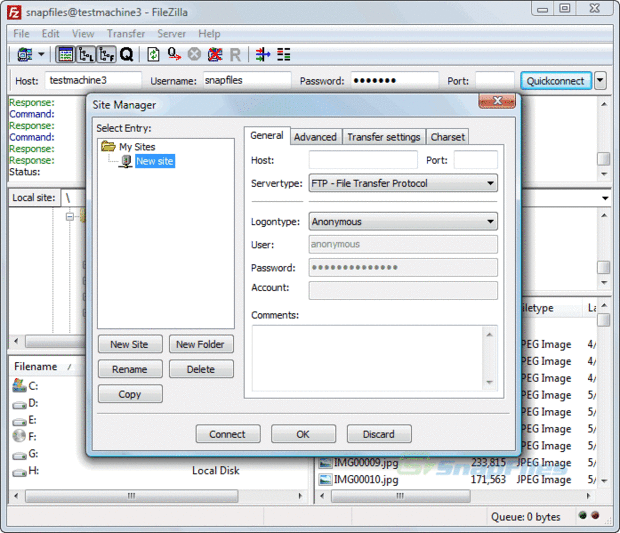Click the Quickconnect Host field
This screenshot has width=620, height=533.
93,81
